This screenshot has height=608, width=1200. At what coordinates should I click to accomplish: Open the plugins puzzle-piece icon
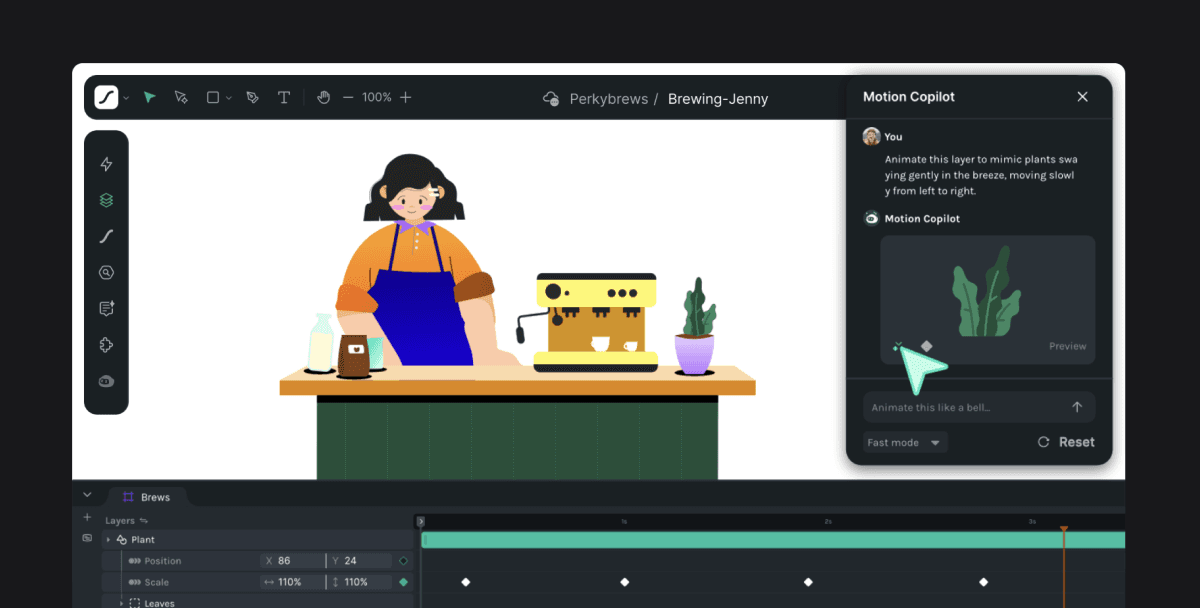click(106, 345)
